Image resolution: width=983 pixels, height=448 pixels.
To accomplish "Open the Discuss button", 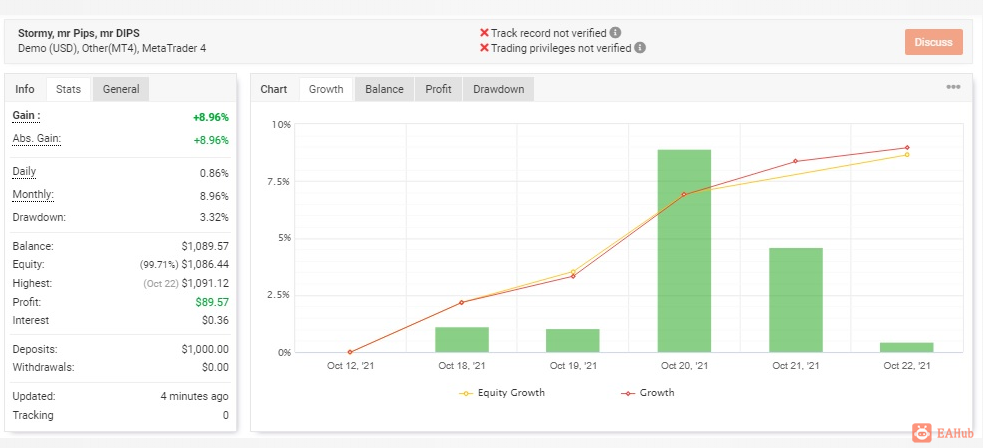I will [933, 42].
